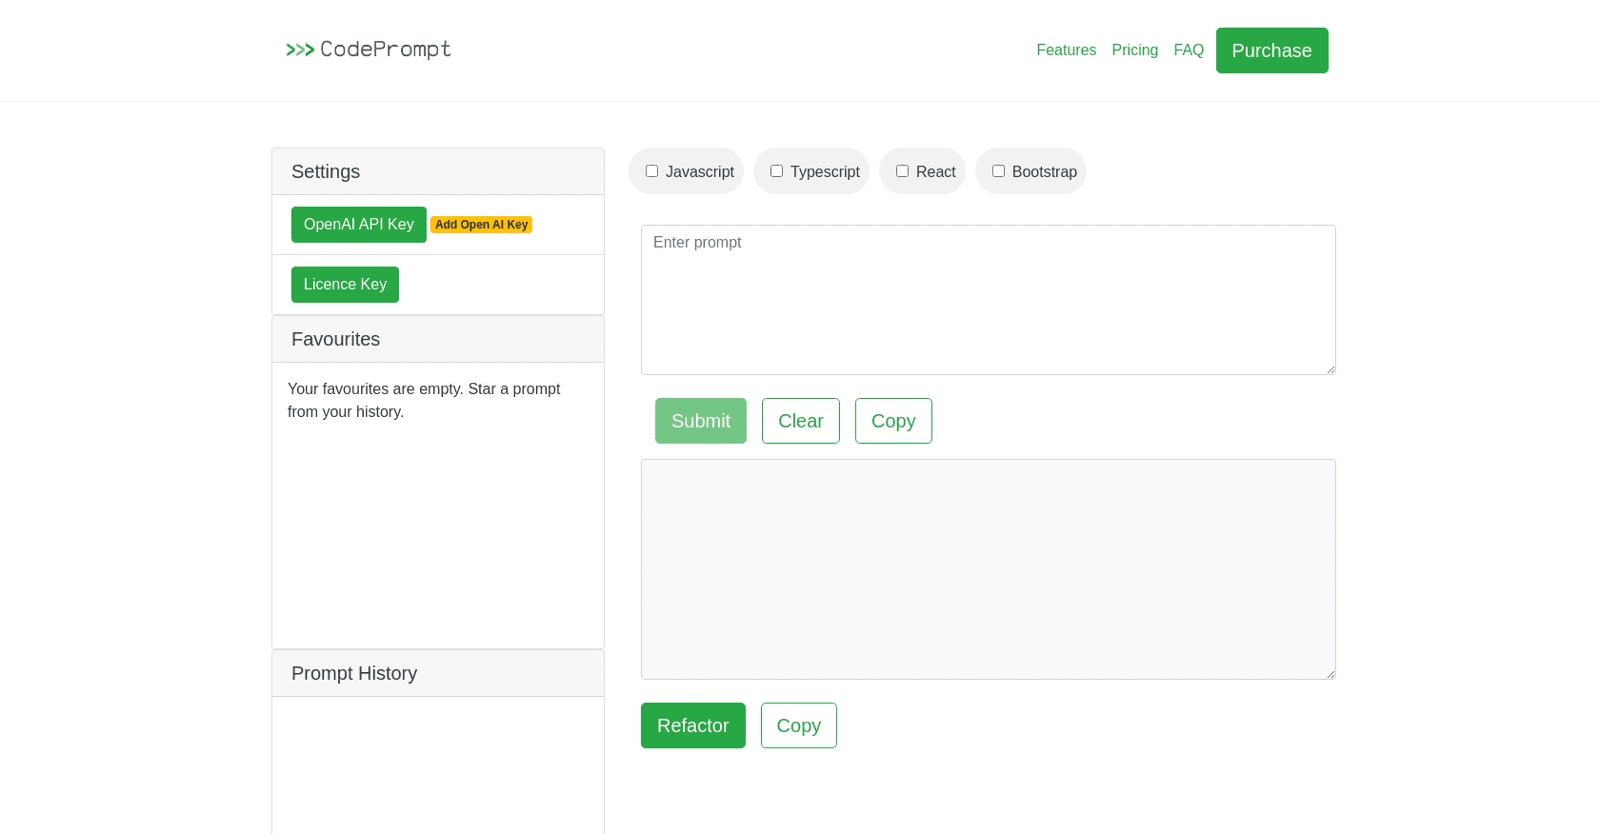Screen dimensions: 1600x834
Task: Click the CodePrompt logo
Action: pyautogui.click(x=368, y=49)
